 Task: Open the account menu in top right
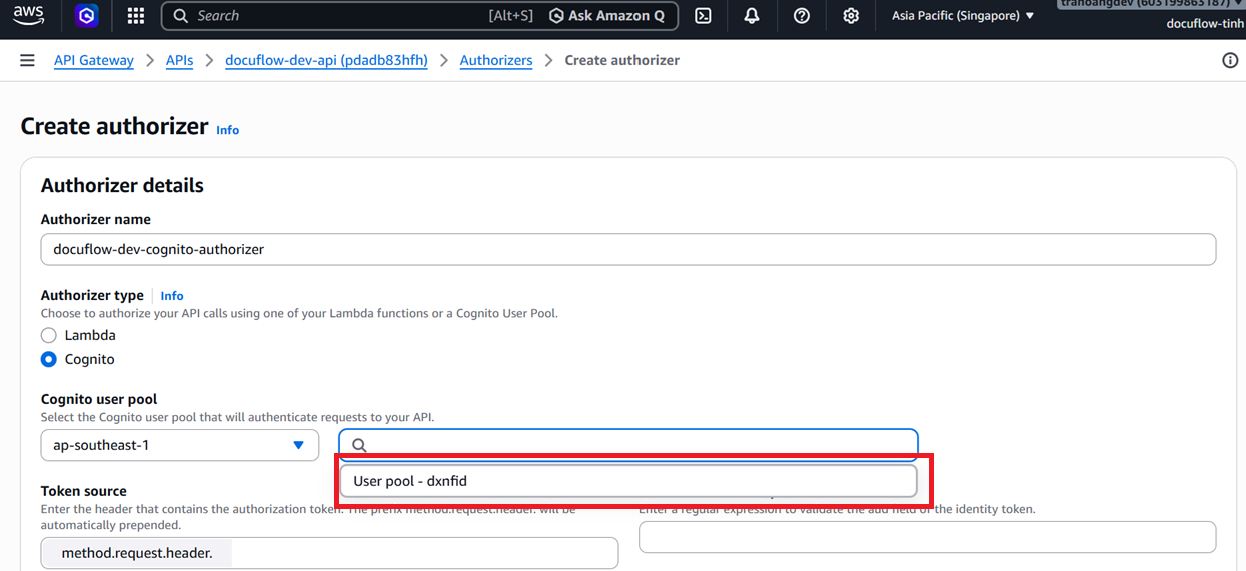pyautogui.click(x=1152, y=4)
